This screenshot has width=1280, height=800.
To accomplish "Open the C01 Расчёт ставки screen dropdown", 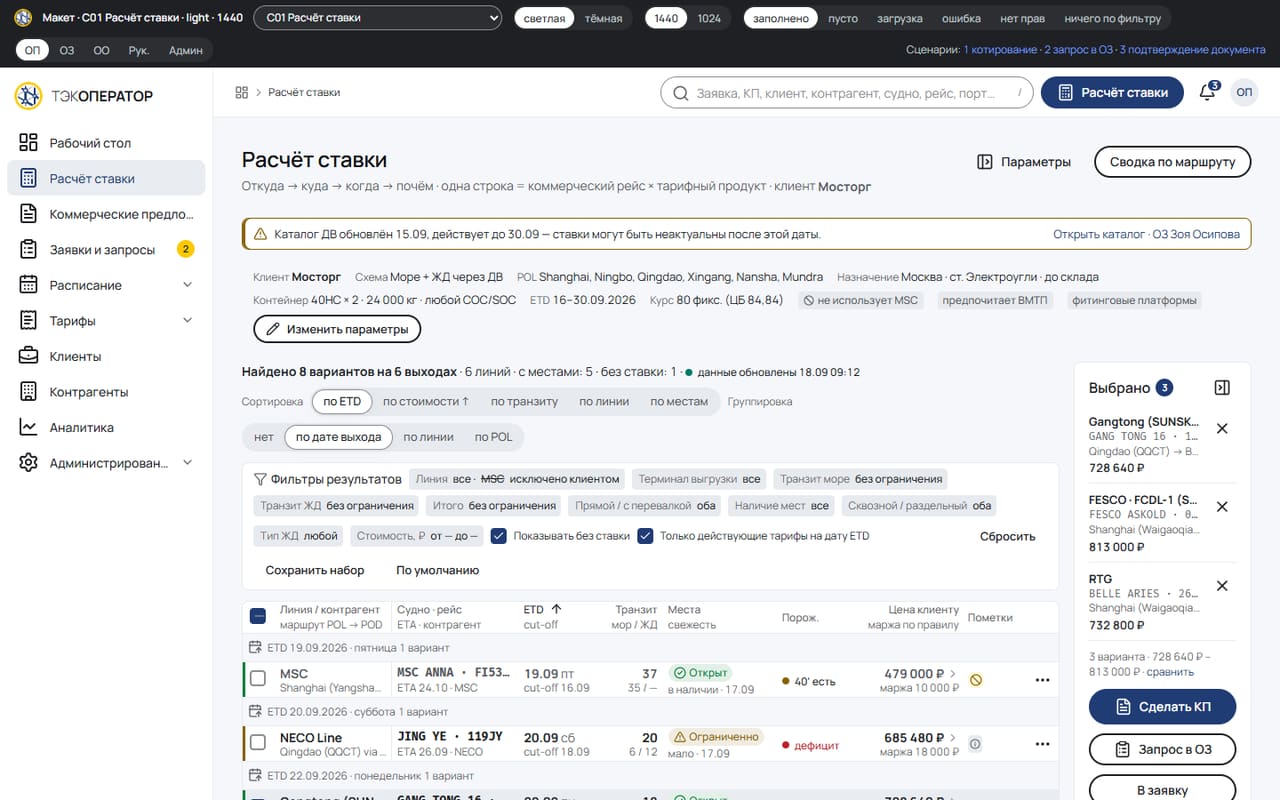I will coord(378,18).
